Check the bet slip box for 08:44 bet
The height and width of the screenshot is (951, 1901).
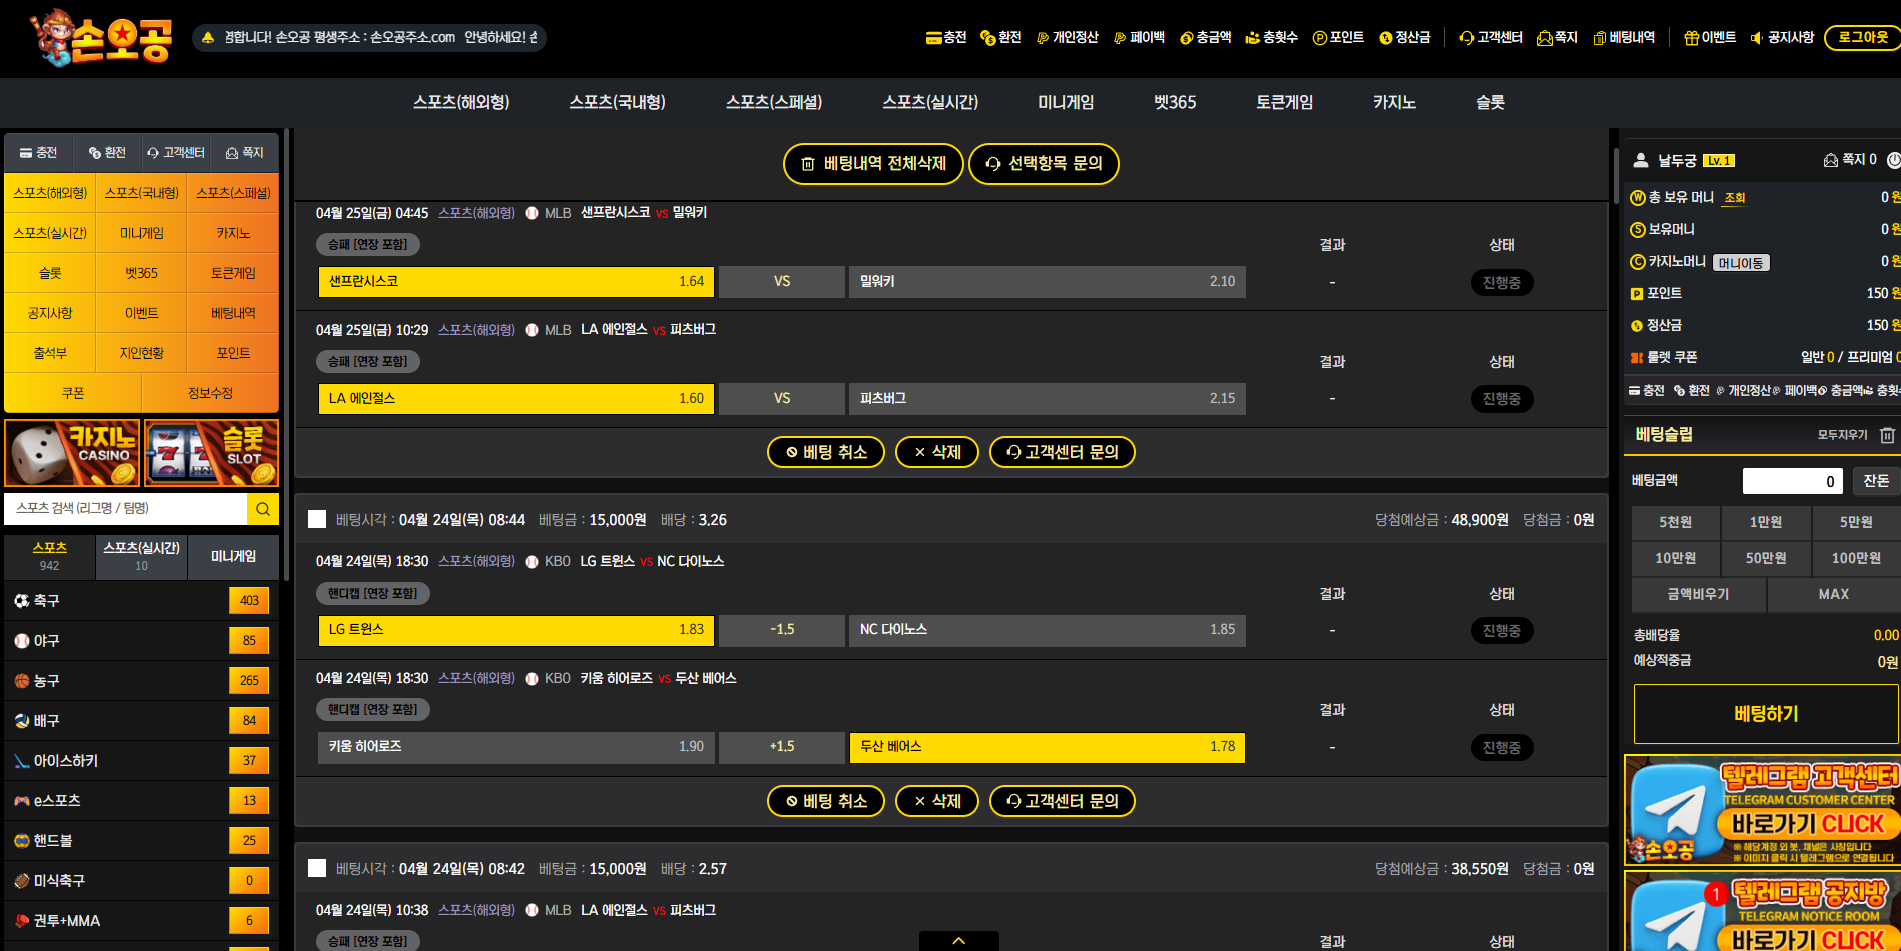pyautogui.click(x=317, y=520)
